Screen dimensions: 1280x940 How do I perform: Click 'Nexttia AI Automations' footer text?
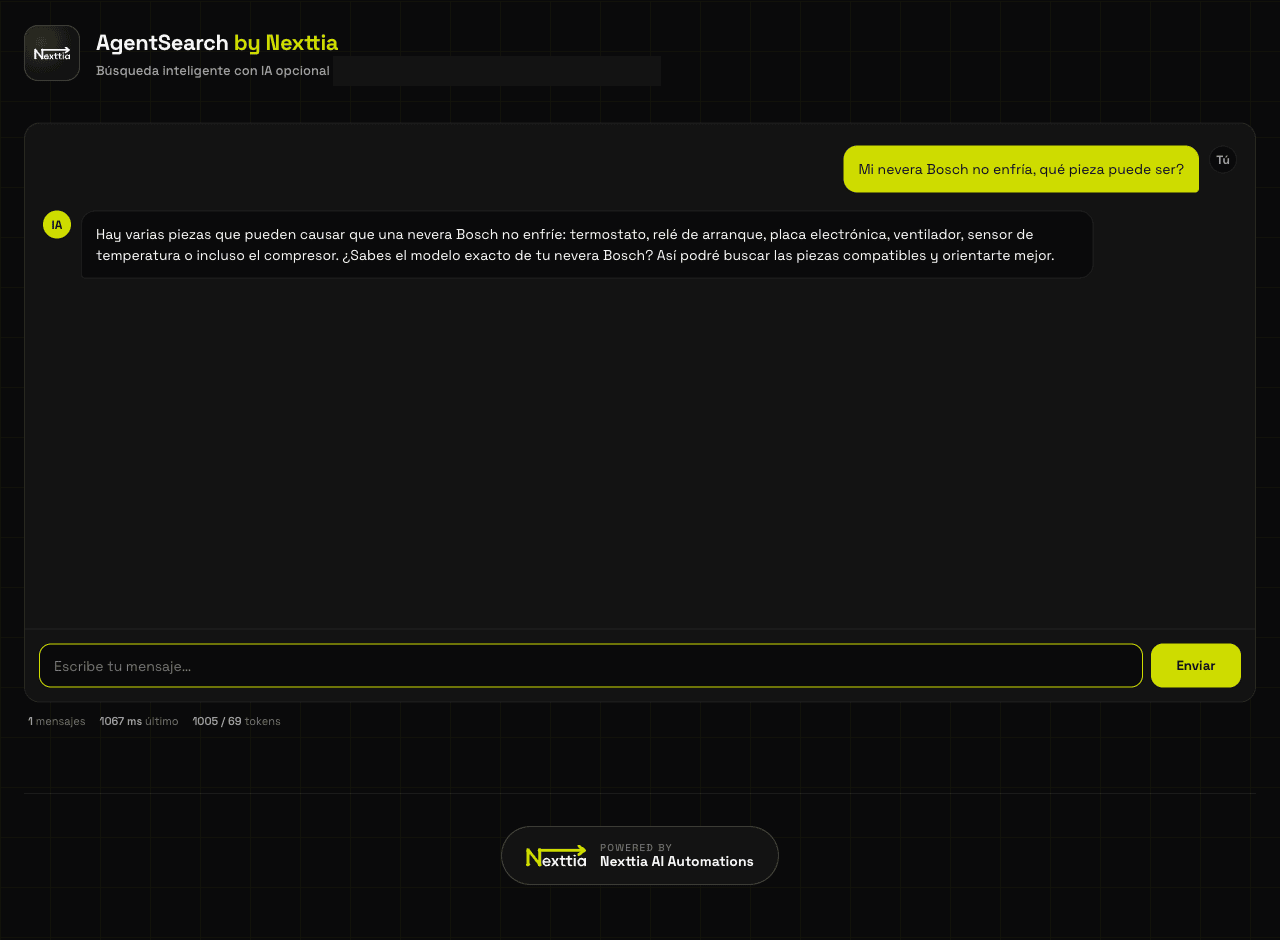point(677,862)
